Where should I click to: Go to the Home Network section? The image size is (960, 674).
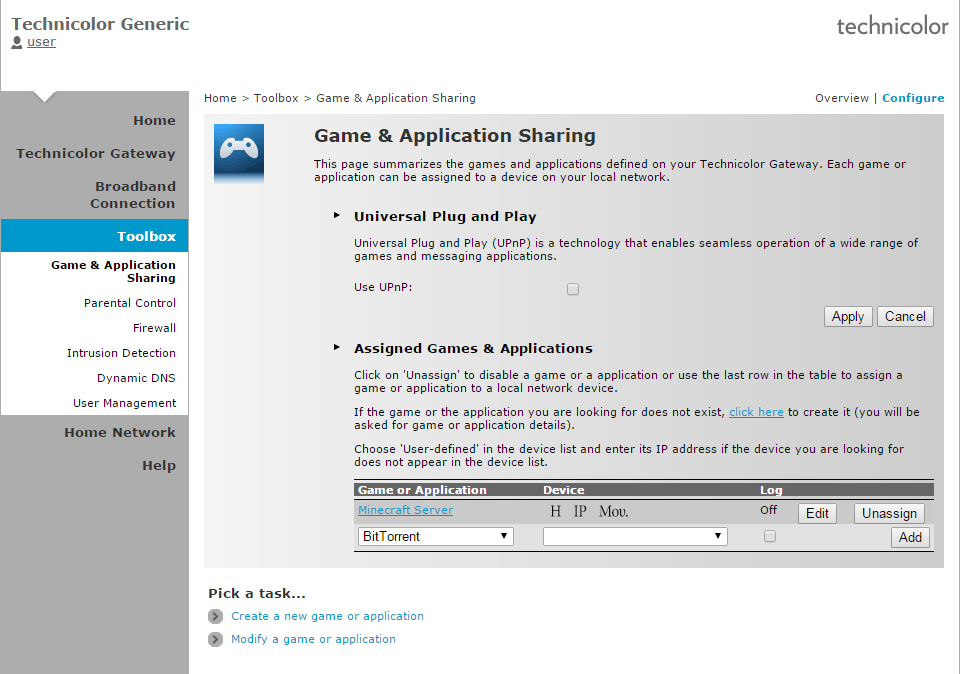[x=120, y=433]
